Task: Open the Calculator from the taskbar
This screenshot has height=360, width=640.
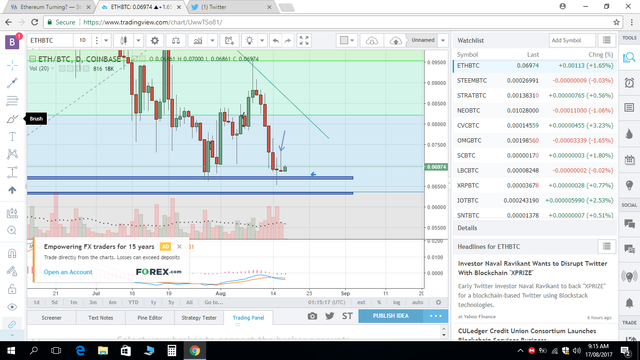Action: tap(172, 351)
